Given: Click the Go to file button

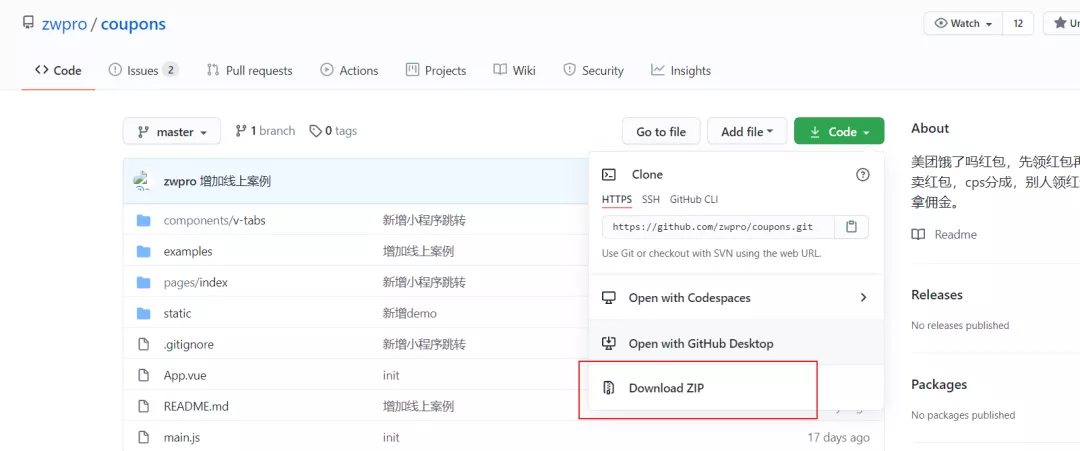Looking at the screenshot, I should pos(661,132).
